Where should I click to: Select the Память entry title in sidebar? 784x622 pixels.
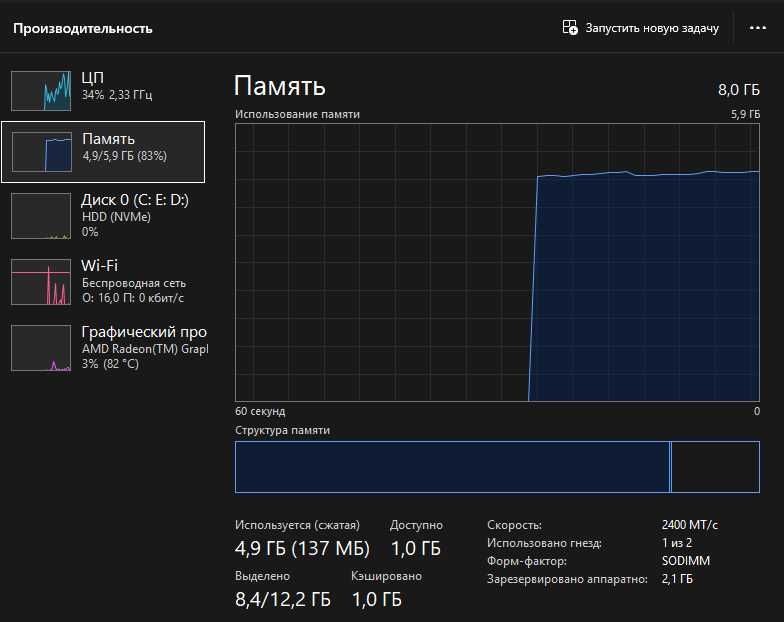tap(108, 138)
